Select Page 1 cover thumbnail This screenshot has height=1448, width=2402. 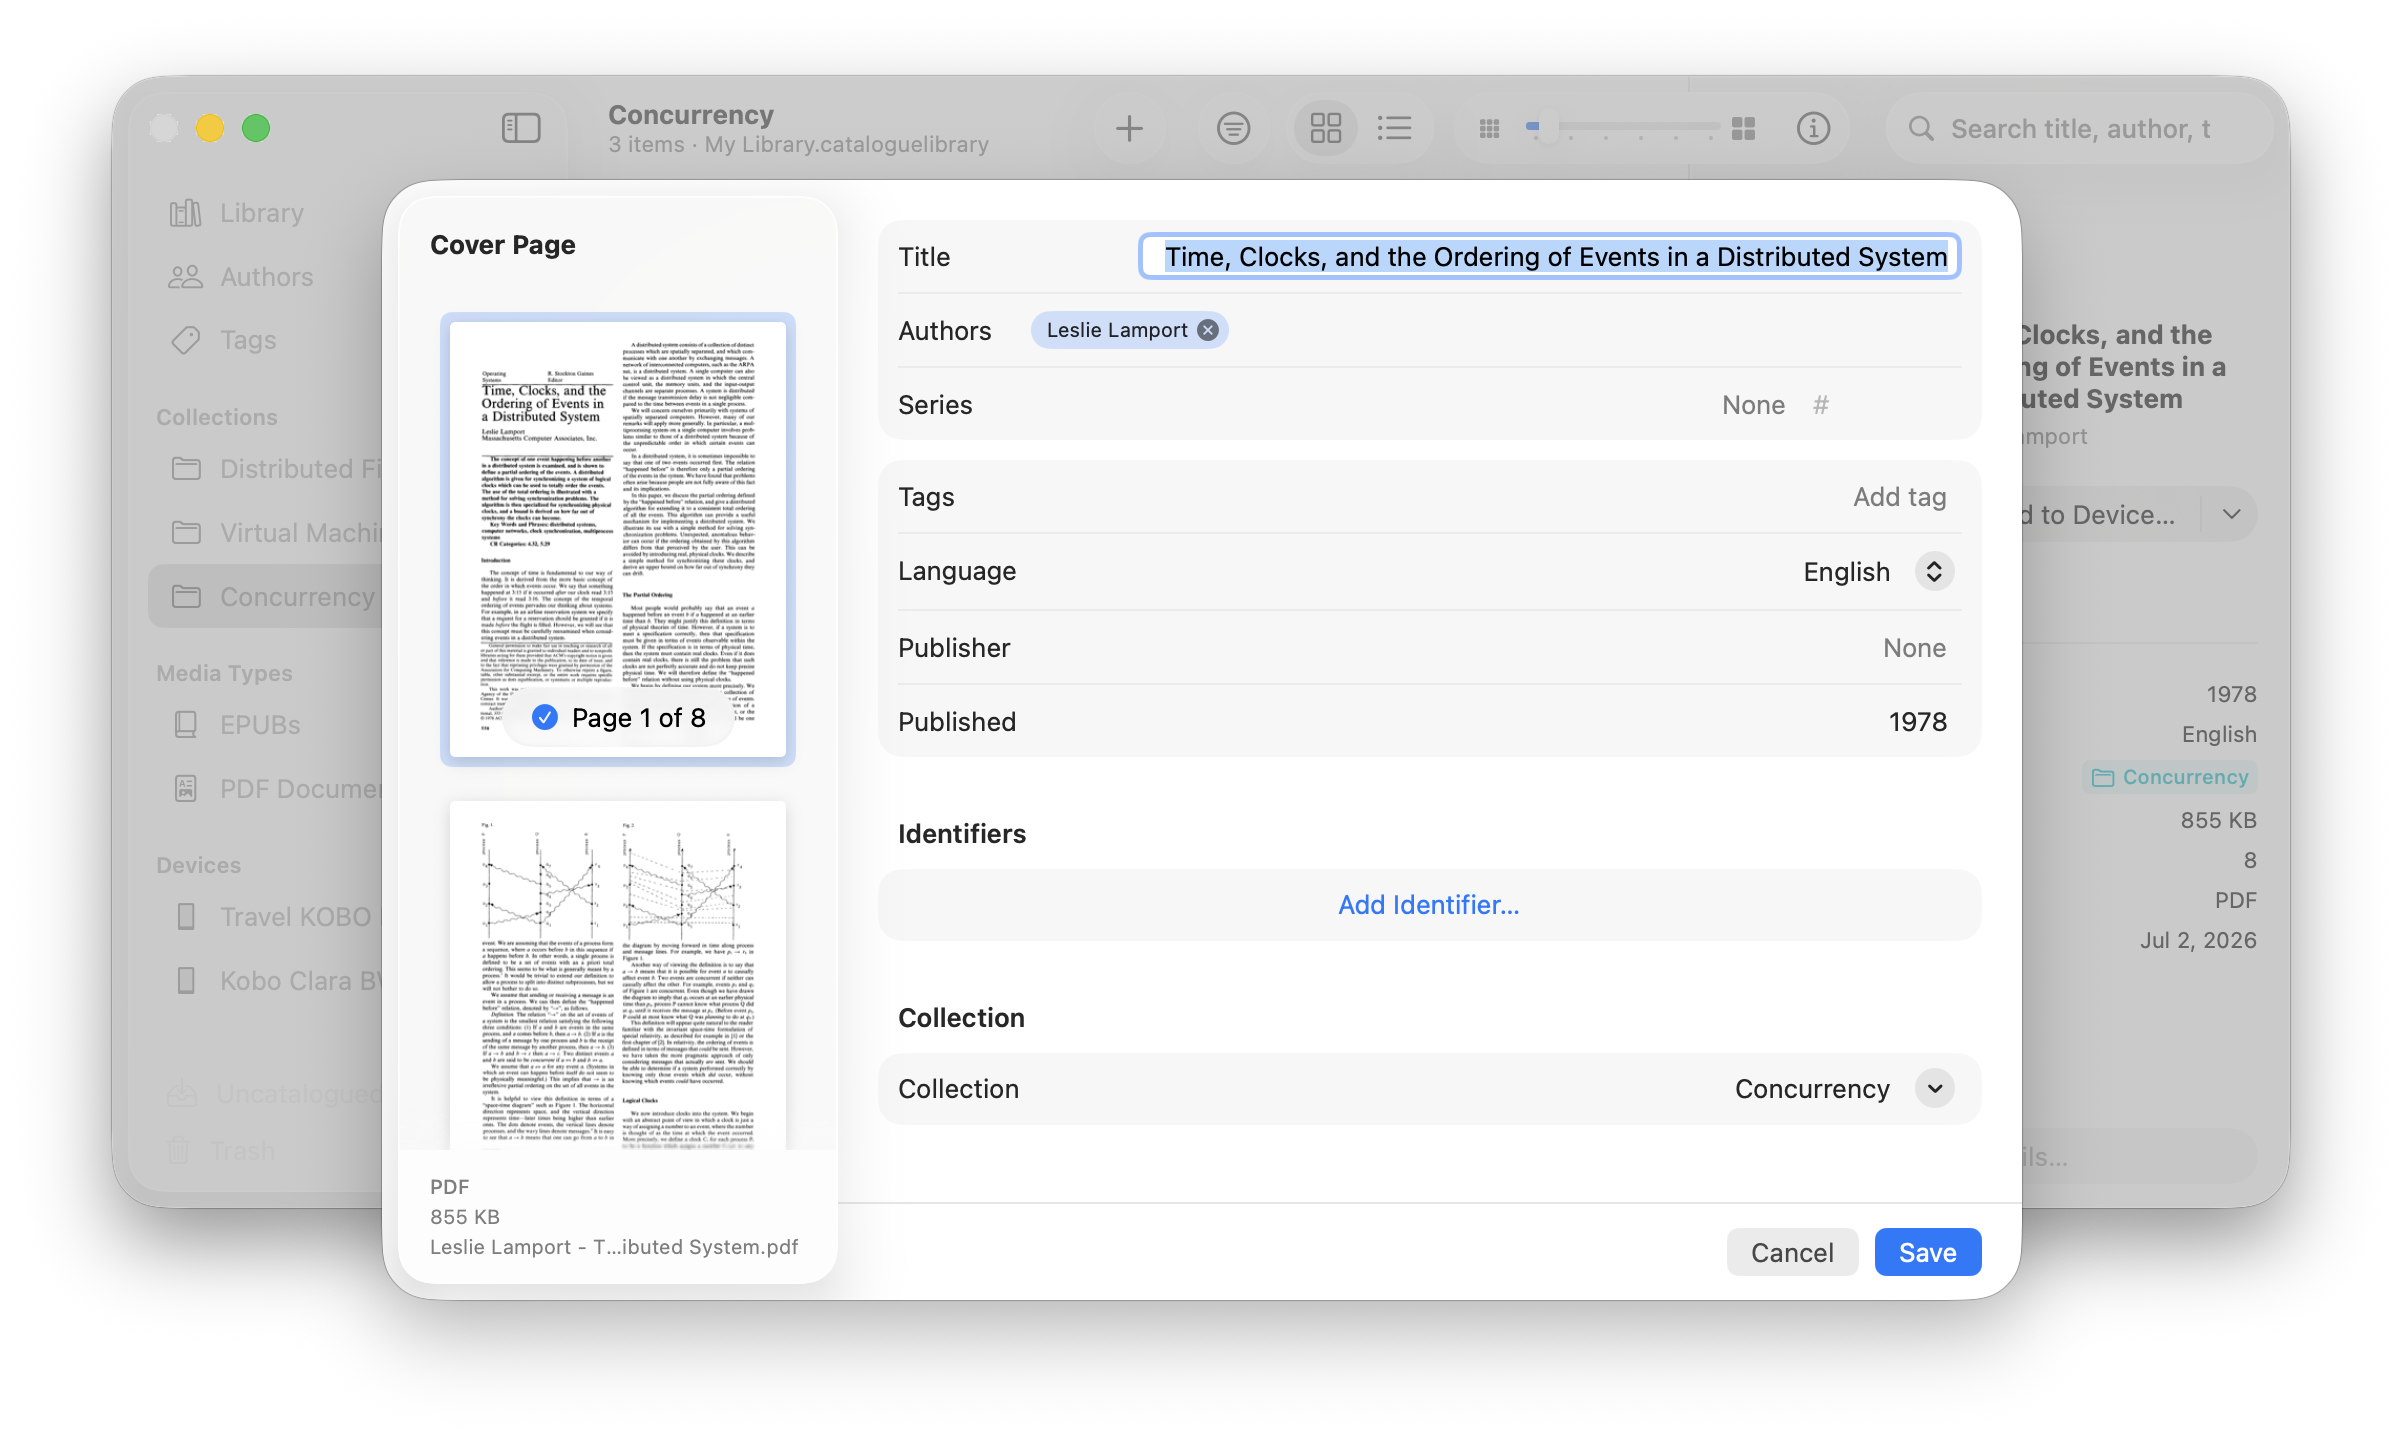point(617,538)
